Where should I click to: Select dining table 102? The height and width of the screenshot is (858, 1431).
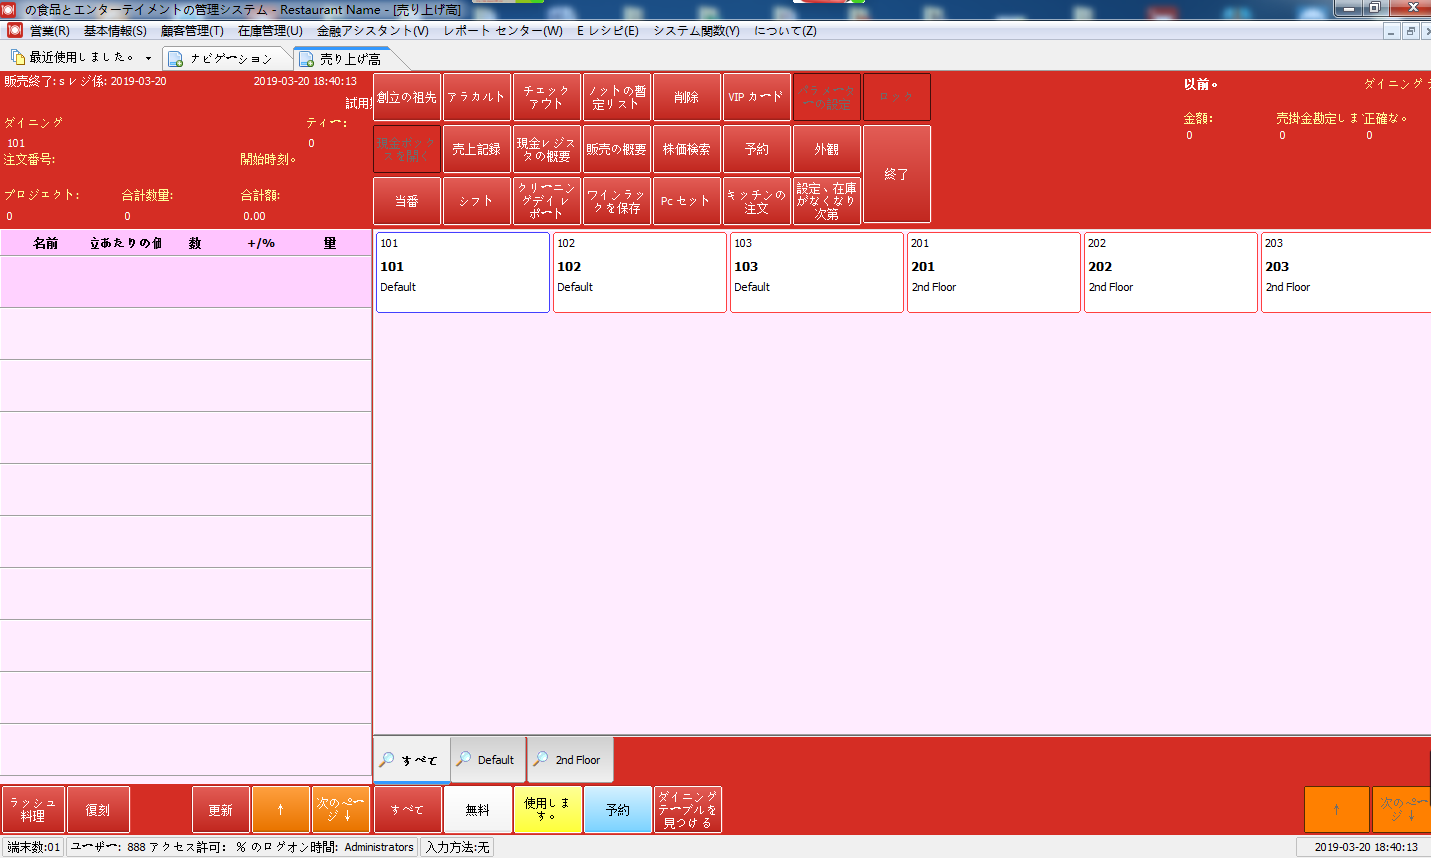pos(640,272)
